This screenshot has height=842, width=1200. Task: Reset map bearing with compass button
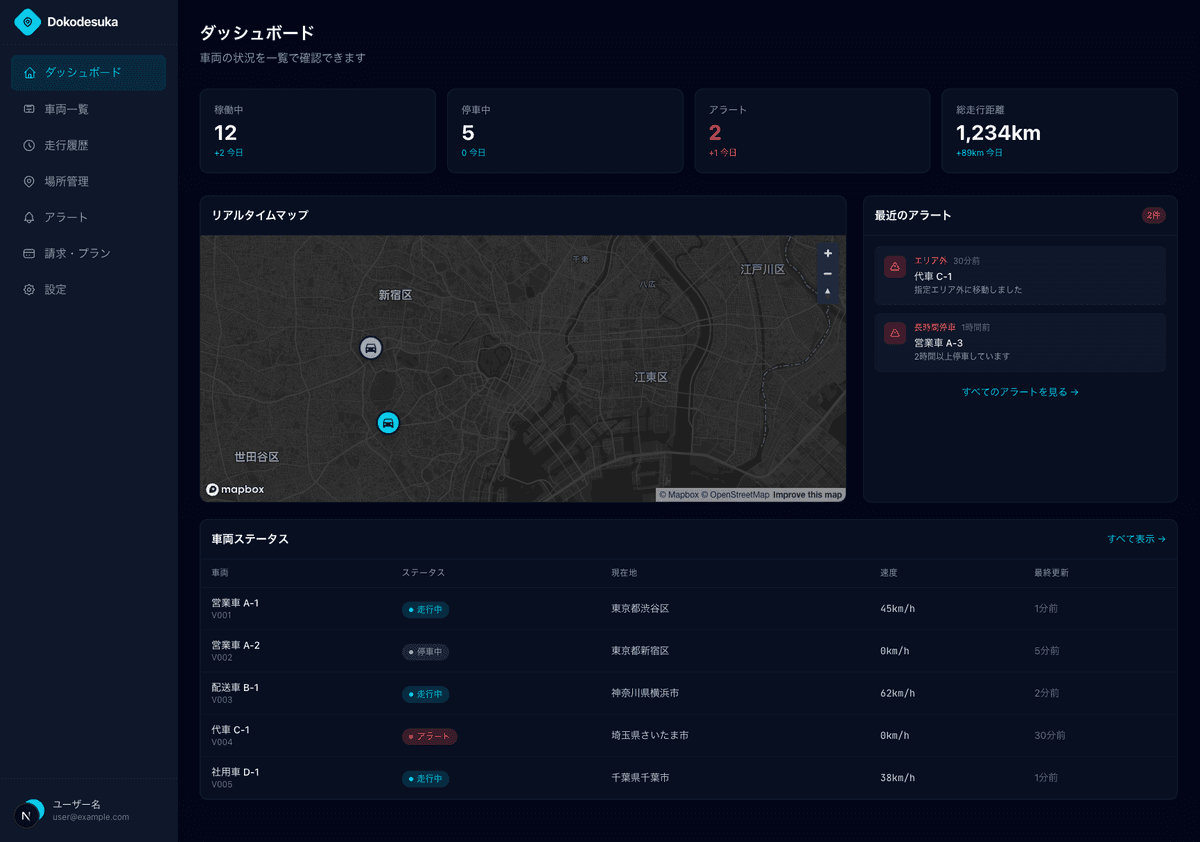coord(827,292)
